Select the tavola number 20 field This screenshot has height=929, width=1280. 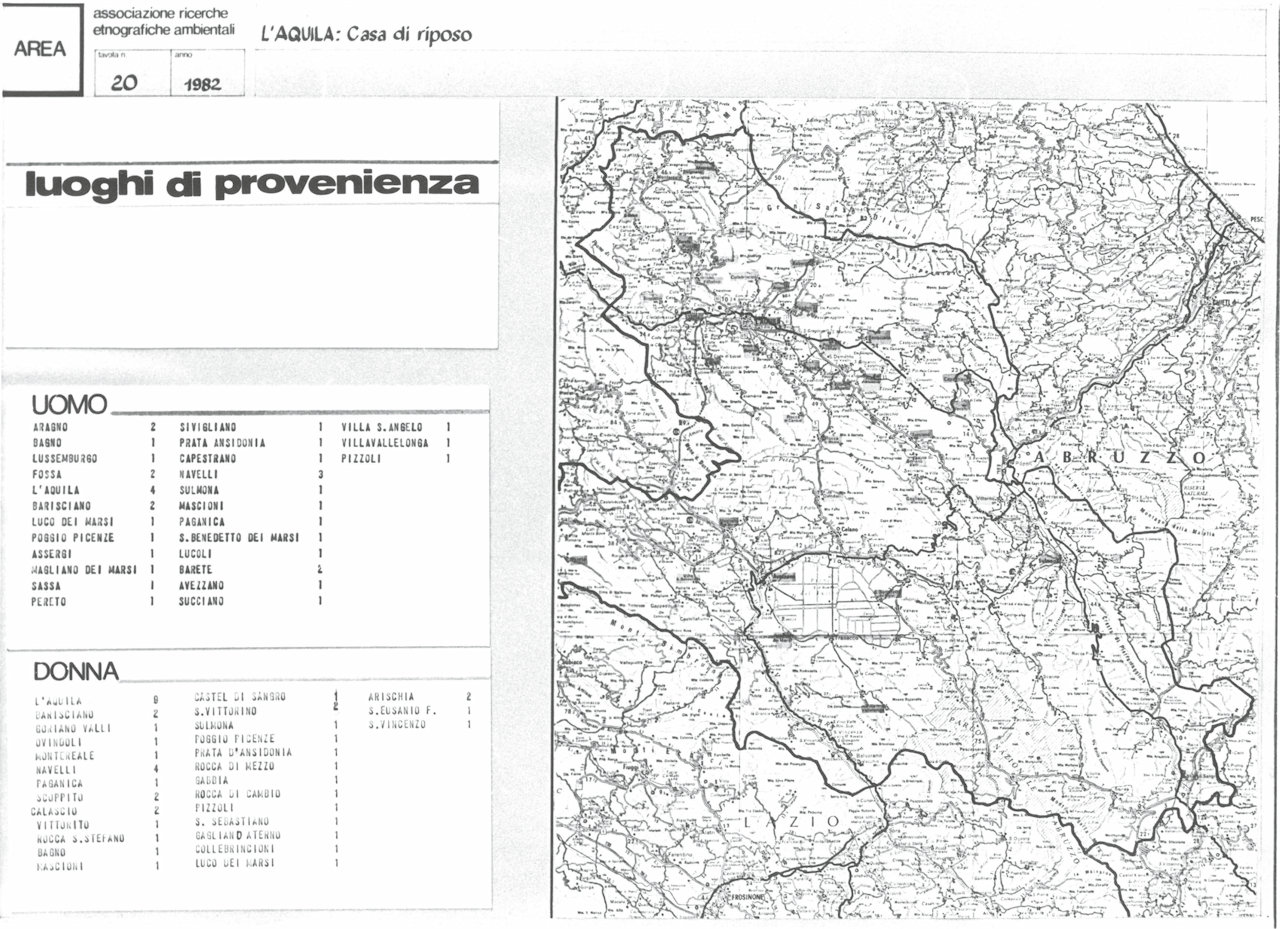click(125, 82)
